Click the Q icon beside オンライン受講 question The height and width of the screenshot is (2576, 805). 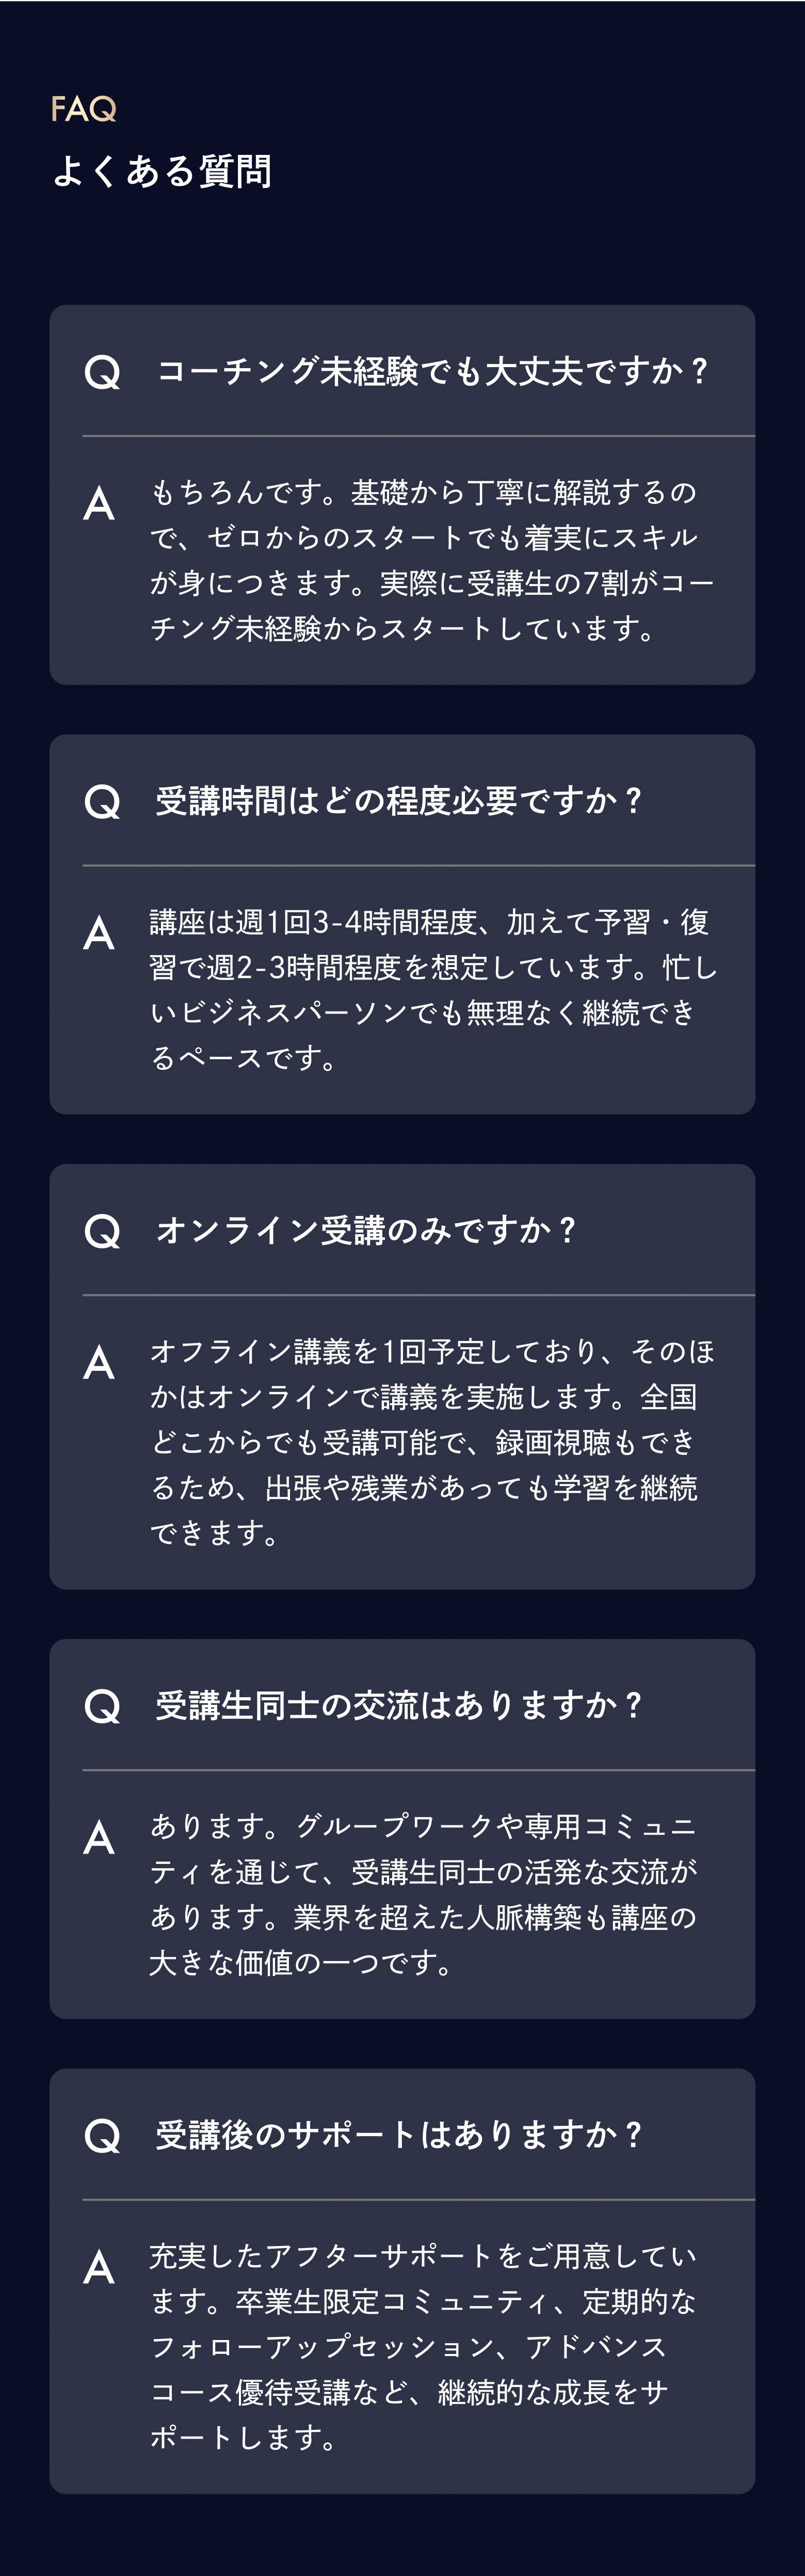click(102, 1232)
